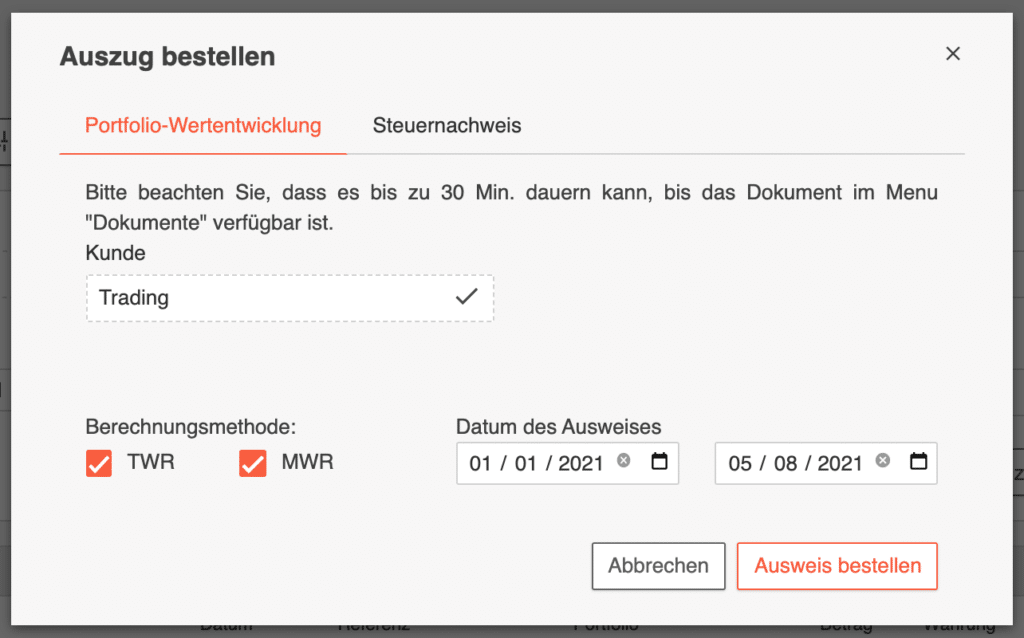Close the Auszug bestellen dialog
This screenshot has width=1024, height=638.
952,54
